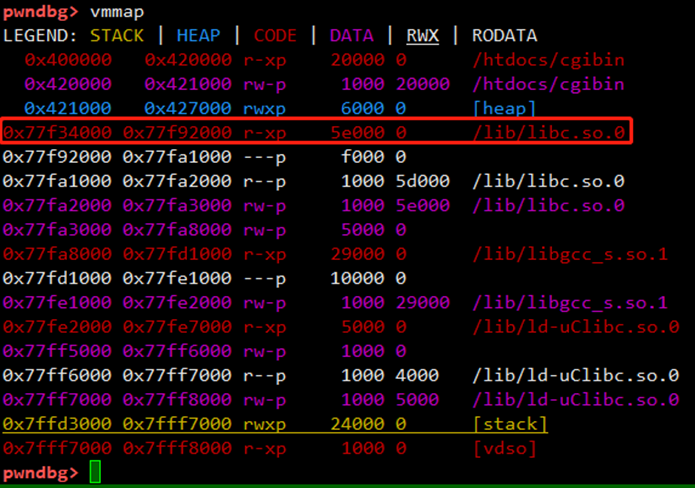This screenshot has width=695, height=488.
Task: Click offset 20000 in the rw-p cgibin row
Action: tap(423, 84)
